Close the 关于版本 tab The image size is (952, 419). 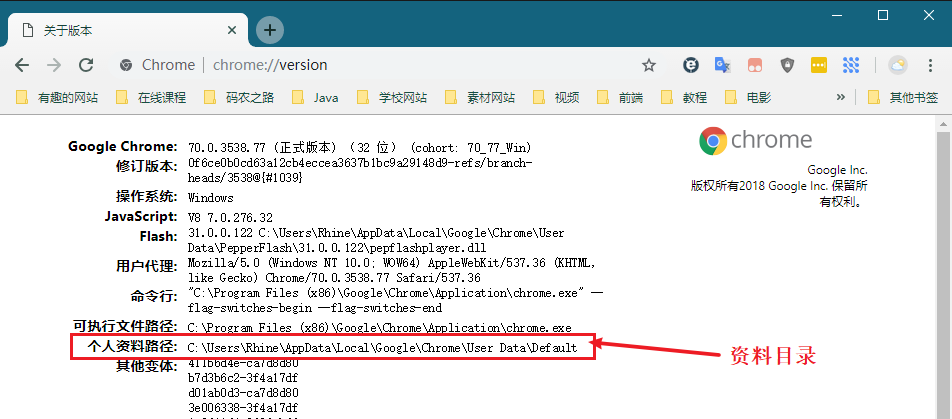[232, 30]
